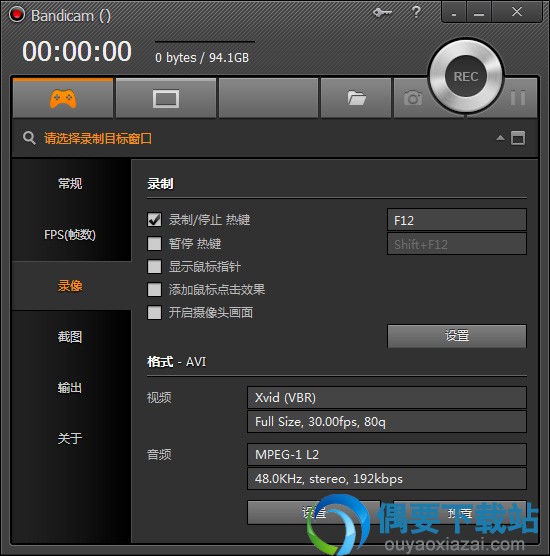550x556 pixels.
Task: Click the Shift+F12 pause hotkey field
Action: click(x=457, y=244)
